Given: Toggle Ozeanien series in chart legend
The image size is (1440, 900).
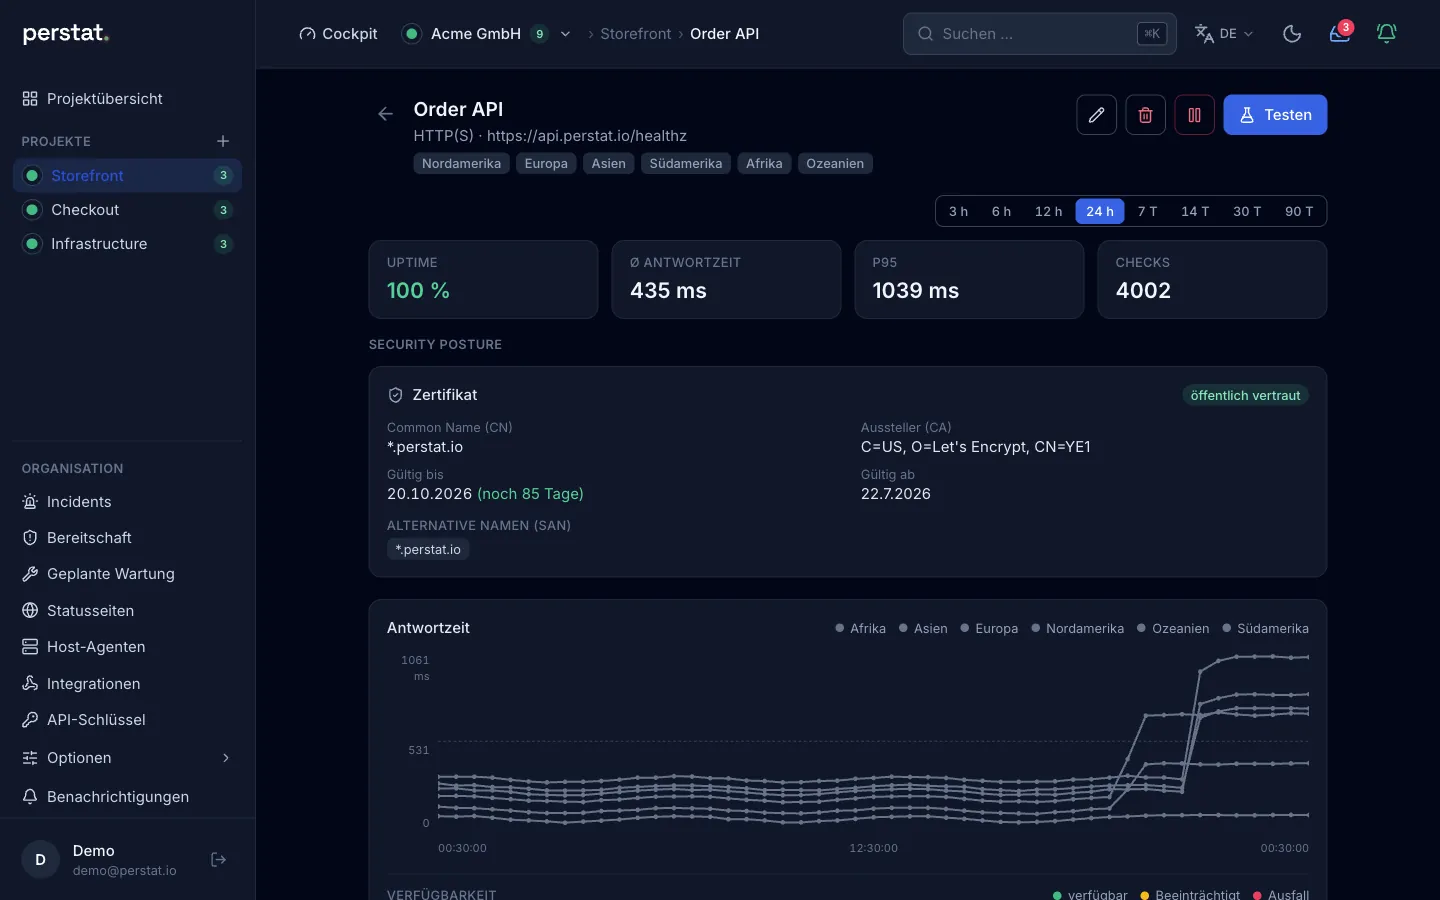Looking at the screenshot, I should coord(1173,629).
